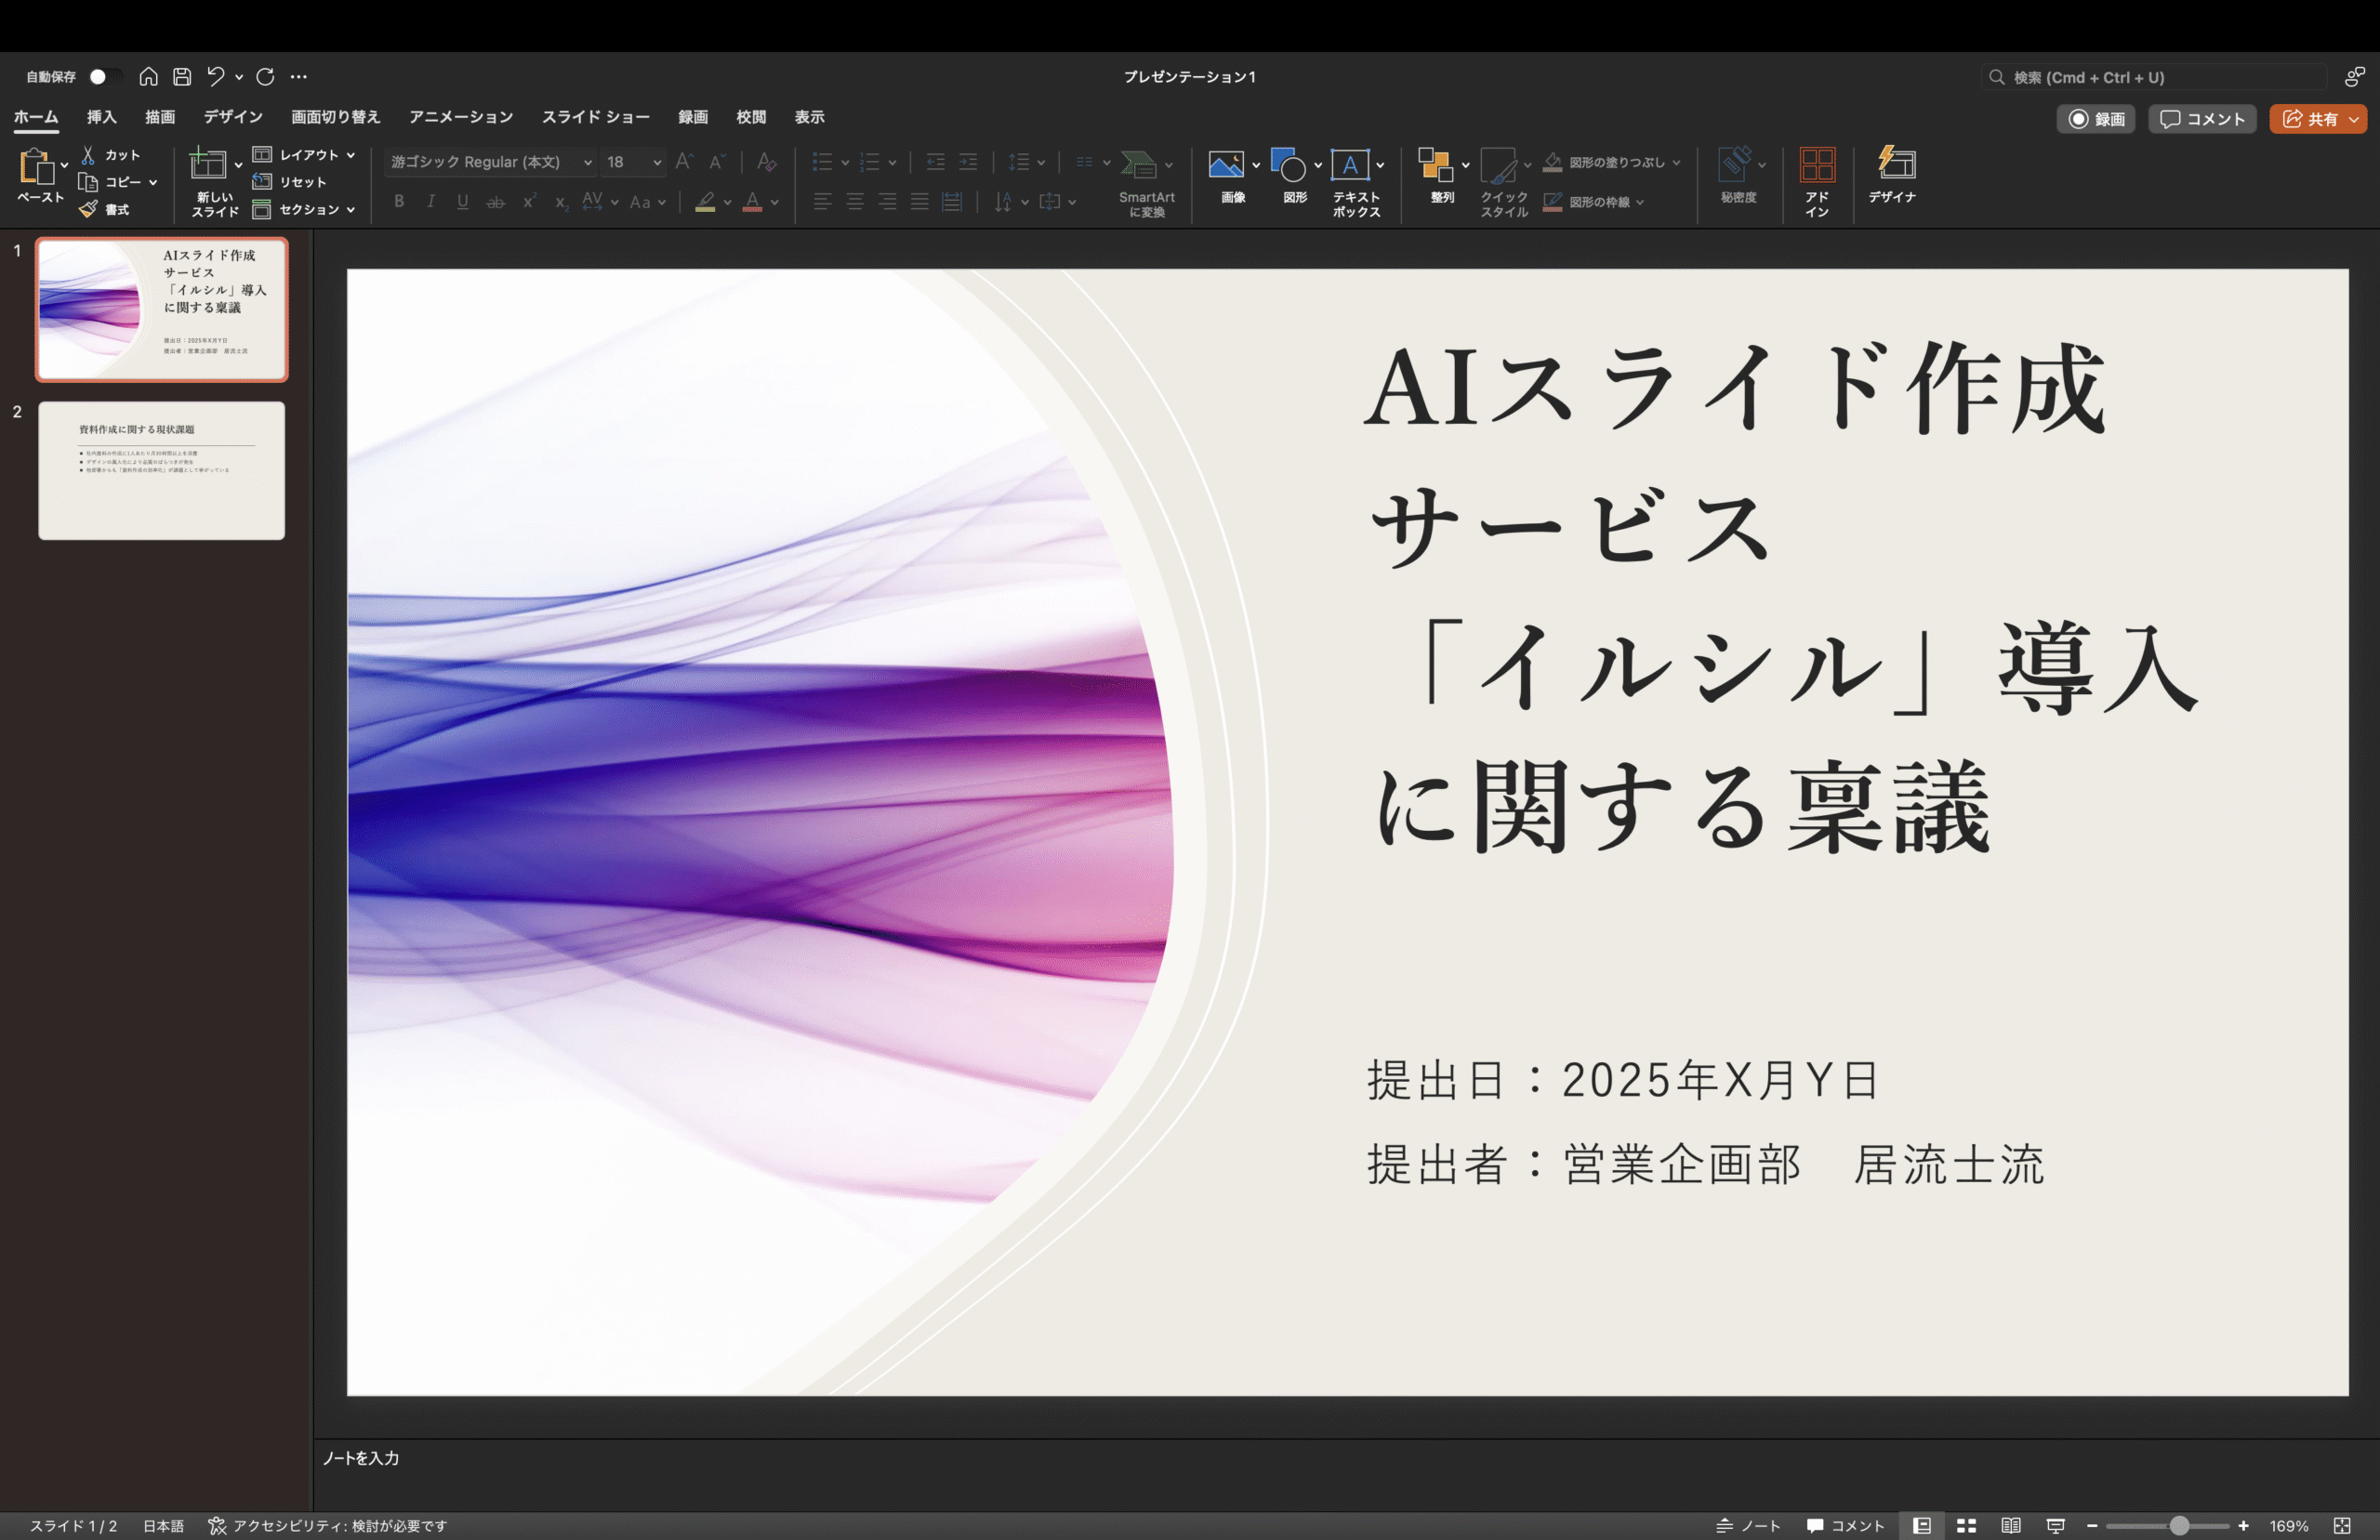
Task: Click the コメント button at top right
Action: [x=2202, y=119]
